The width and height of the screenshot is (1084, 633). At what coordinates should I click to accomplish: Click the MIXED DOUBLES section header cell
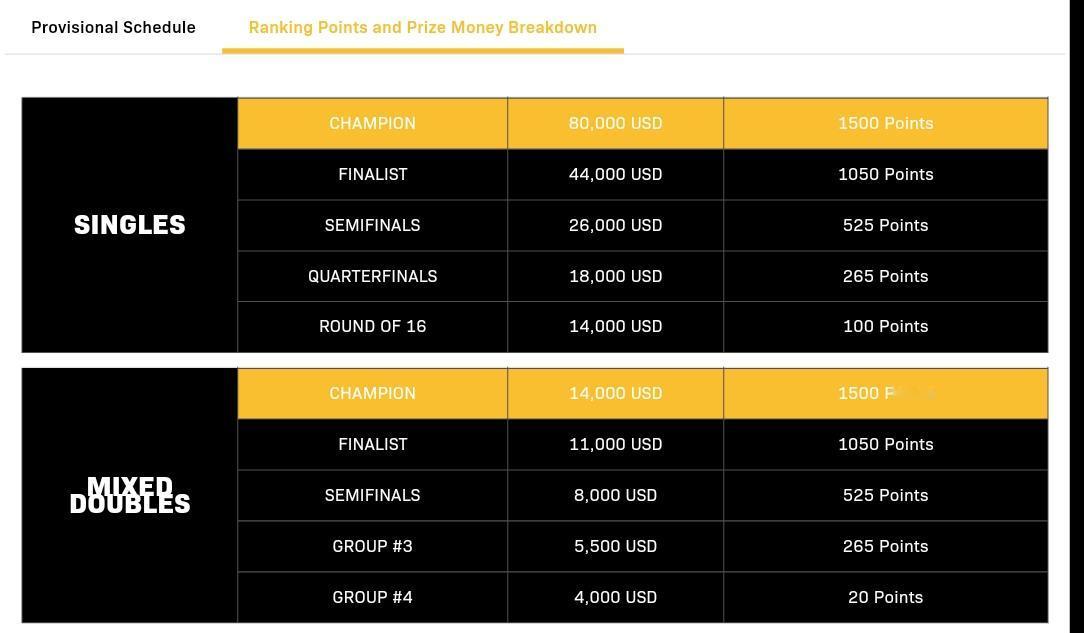point(130,495)
